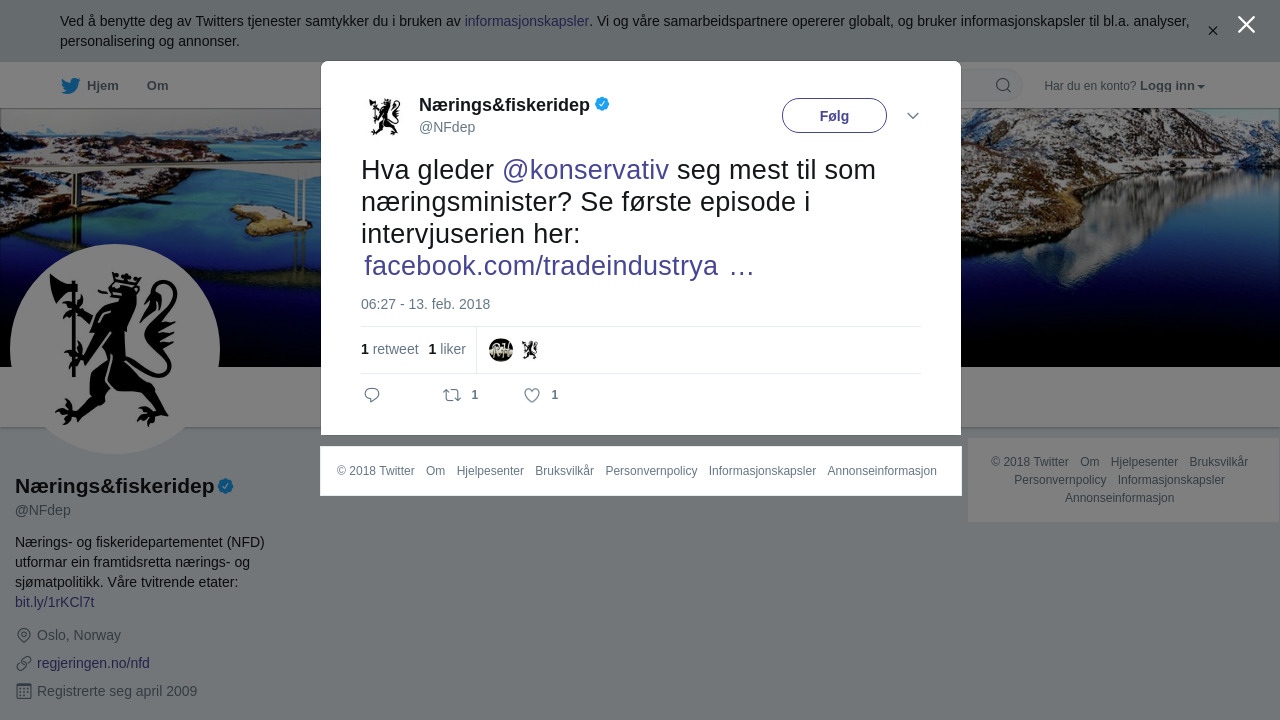
Task: View the first retweeter's avatar
Action: point(501,350)
